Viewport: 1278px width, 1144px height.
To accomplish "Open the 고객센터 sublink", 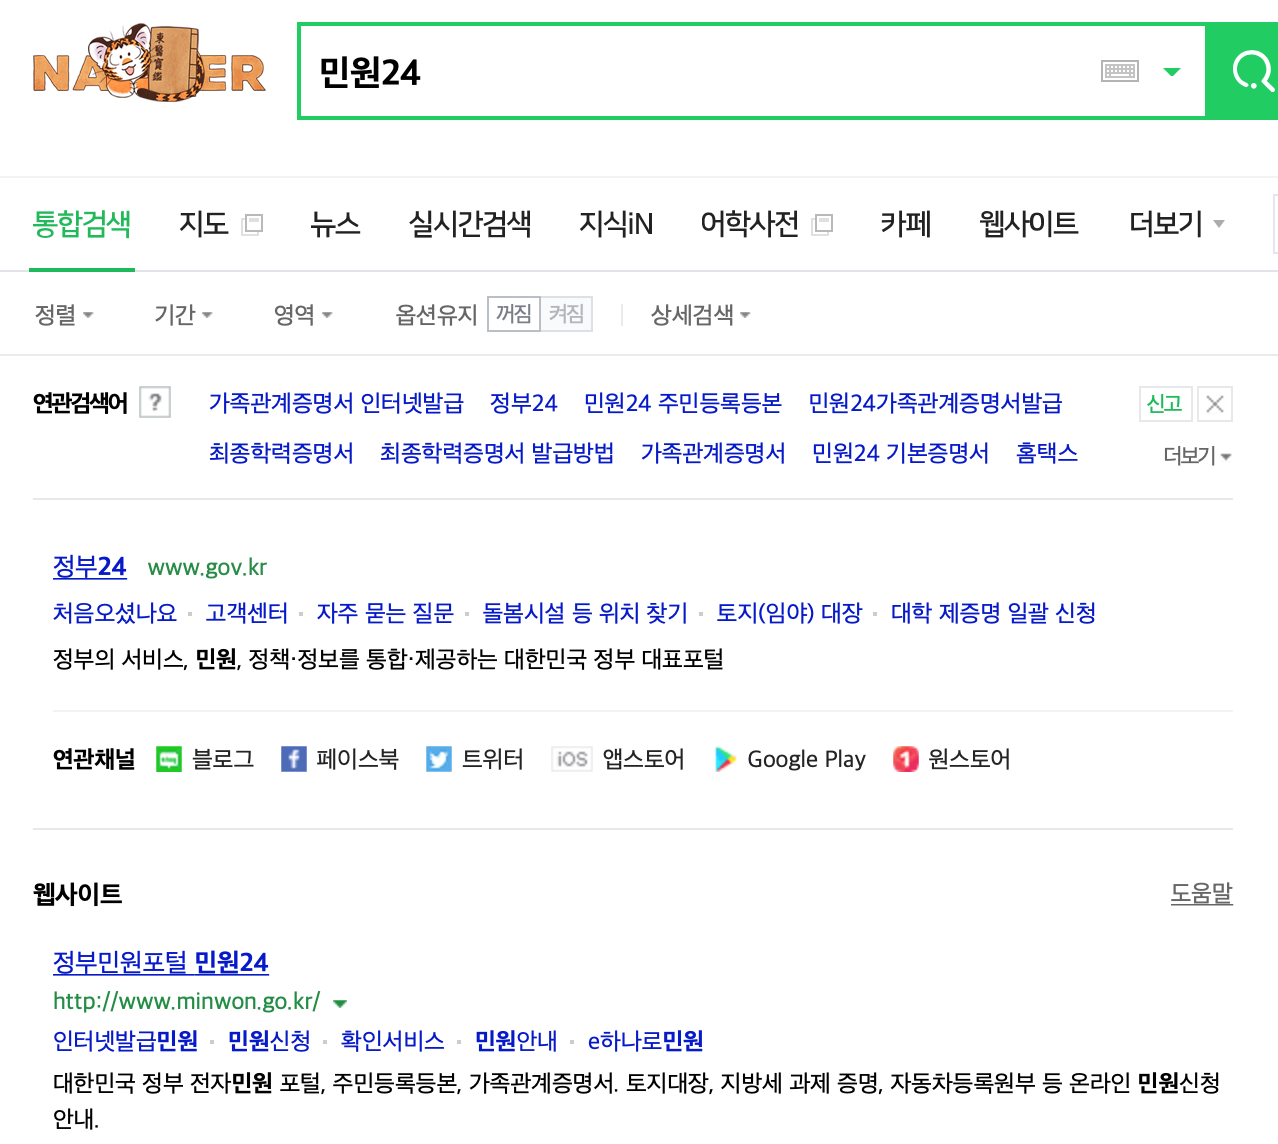I will [247, 613].
